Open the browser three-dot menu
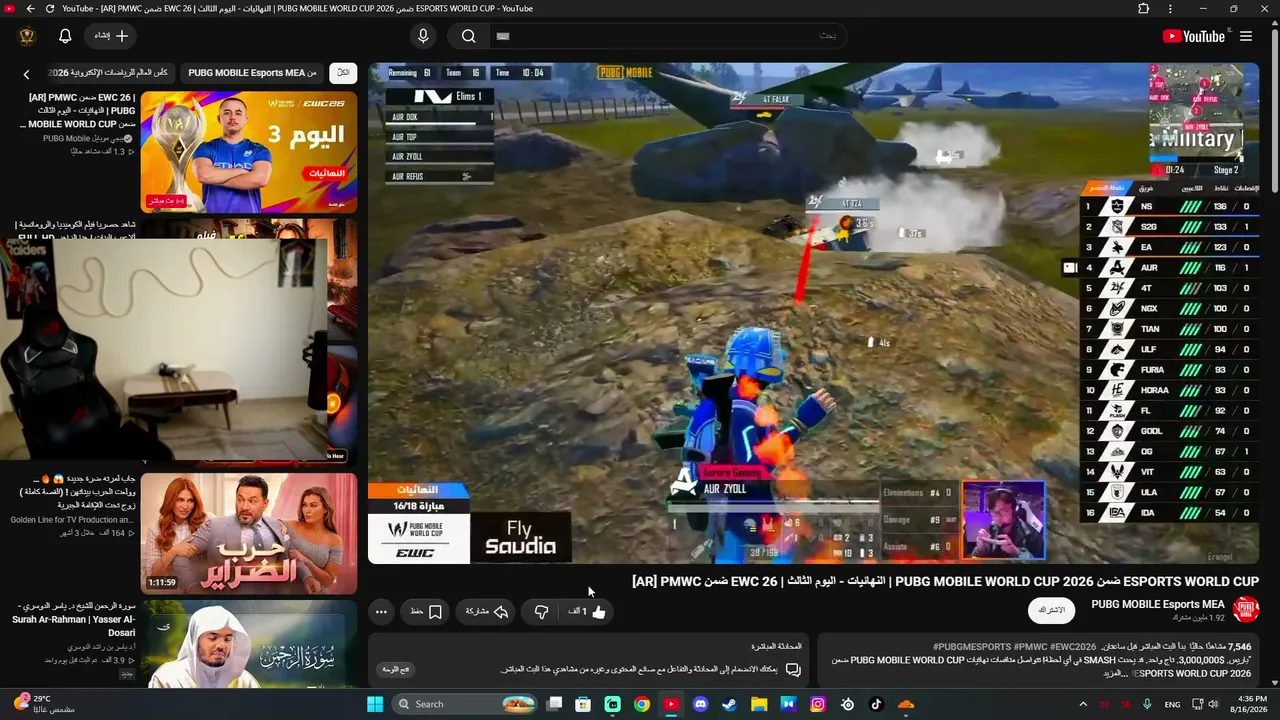The height and width of the screenshot is (720, 1280). coord(1171,9)
